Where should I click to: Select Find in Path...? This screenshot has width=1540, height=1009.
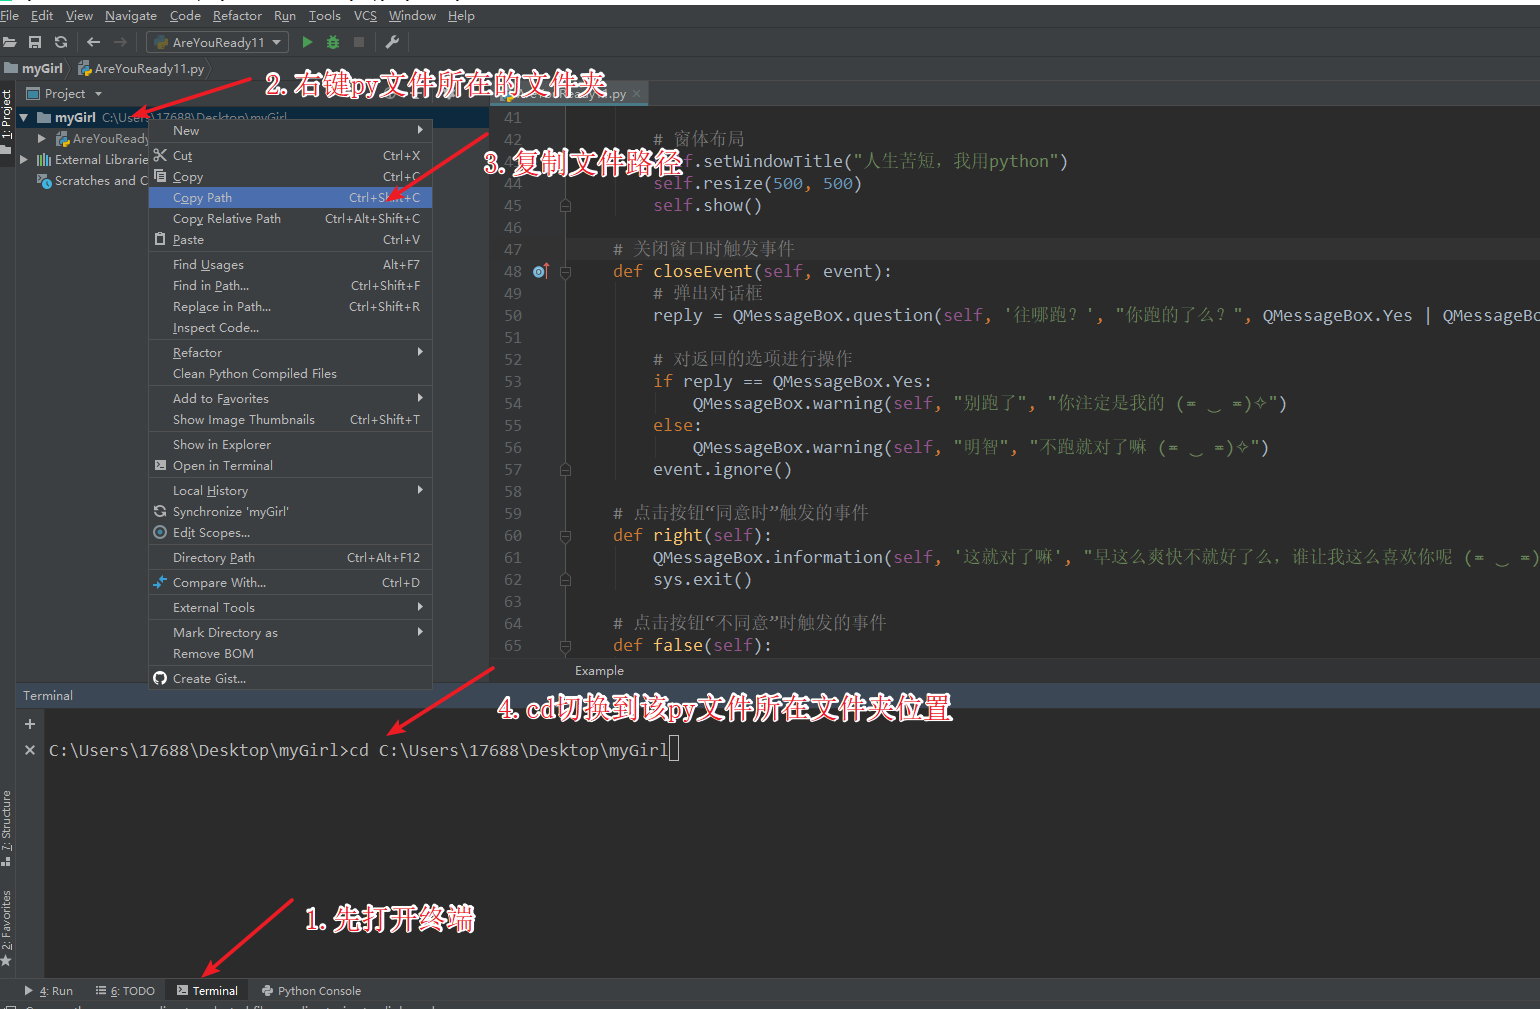tap(290, 285)
